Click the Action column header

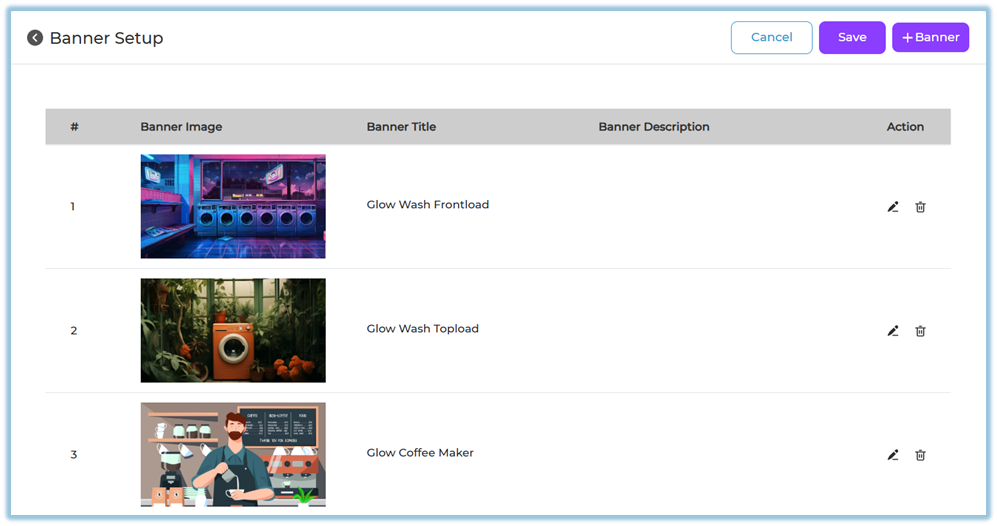905,127
